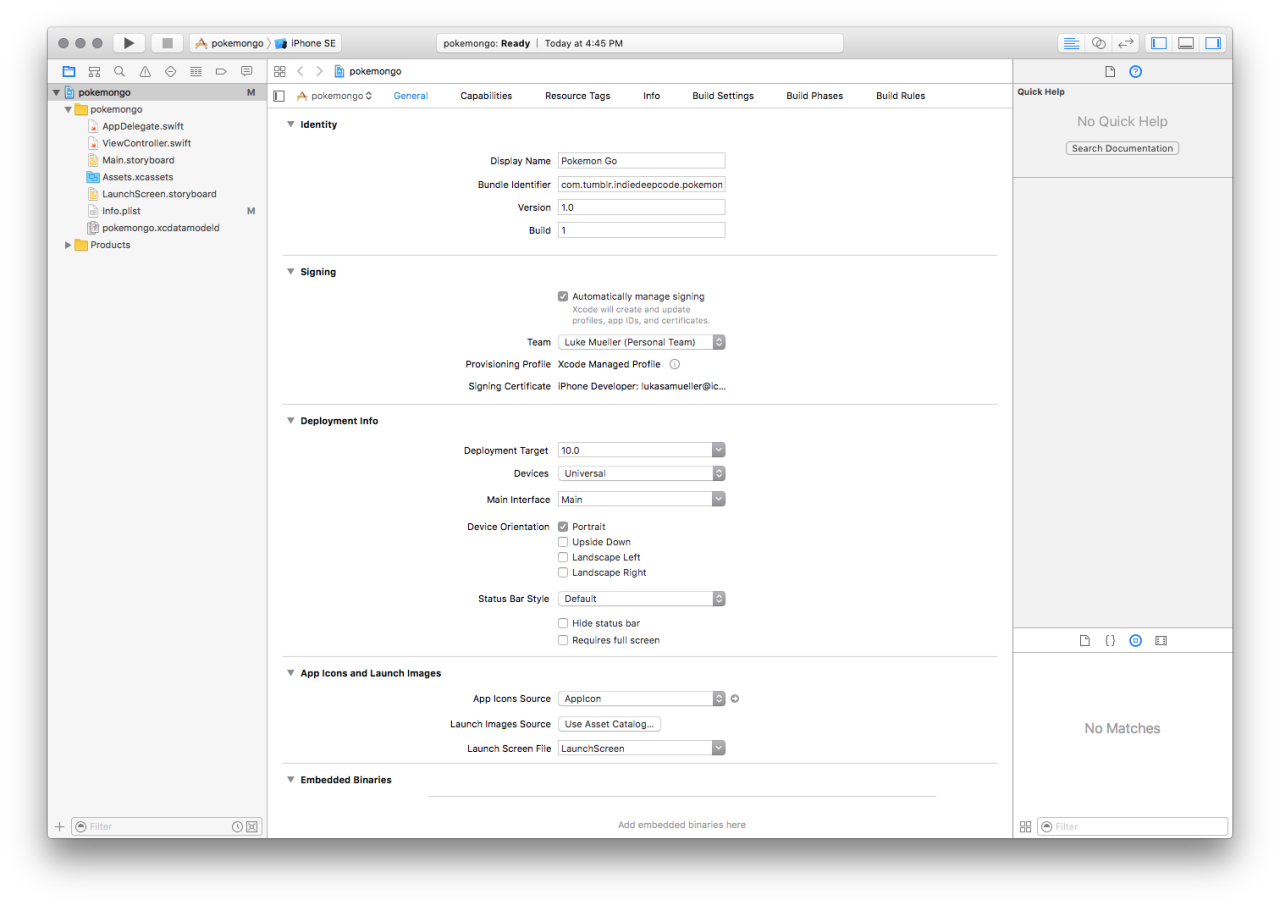Open the related items grid menu
The width and height of the screenshot is (1280, 906).
[280, 71]
